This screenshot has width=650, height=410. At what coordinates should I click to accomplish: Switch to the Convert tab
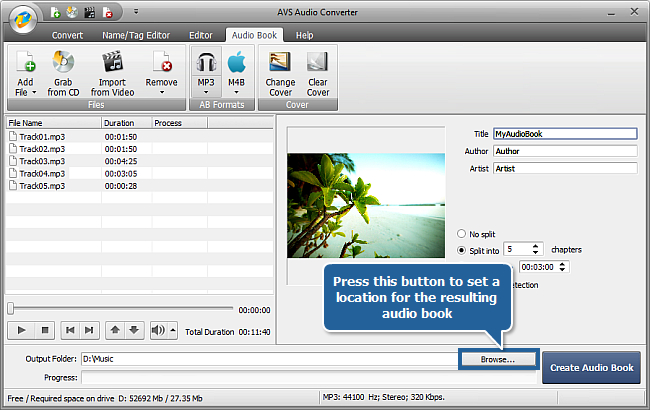click(x=67, y=35)
